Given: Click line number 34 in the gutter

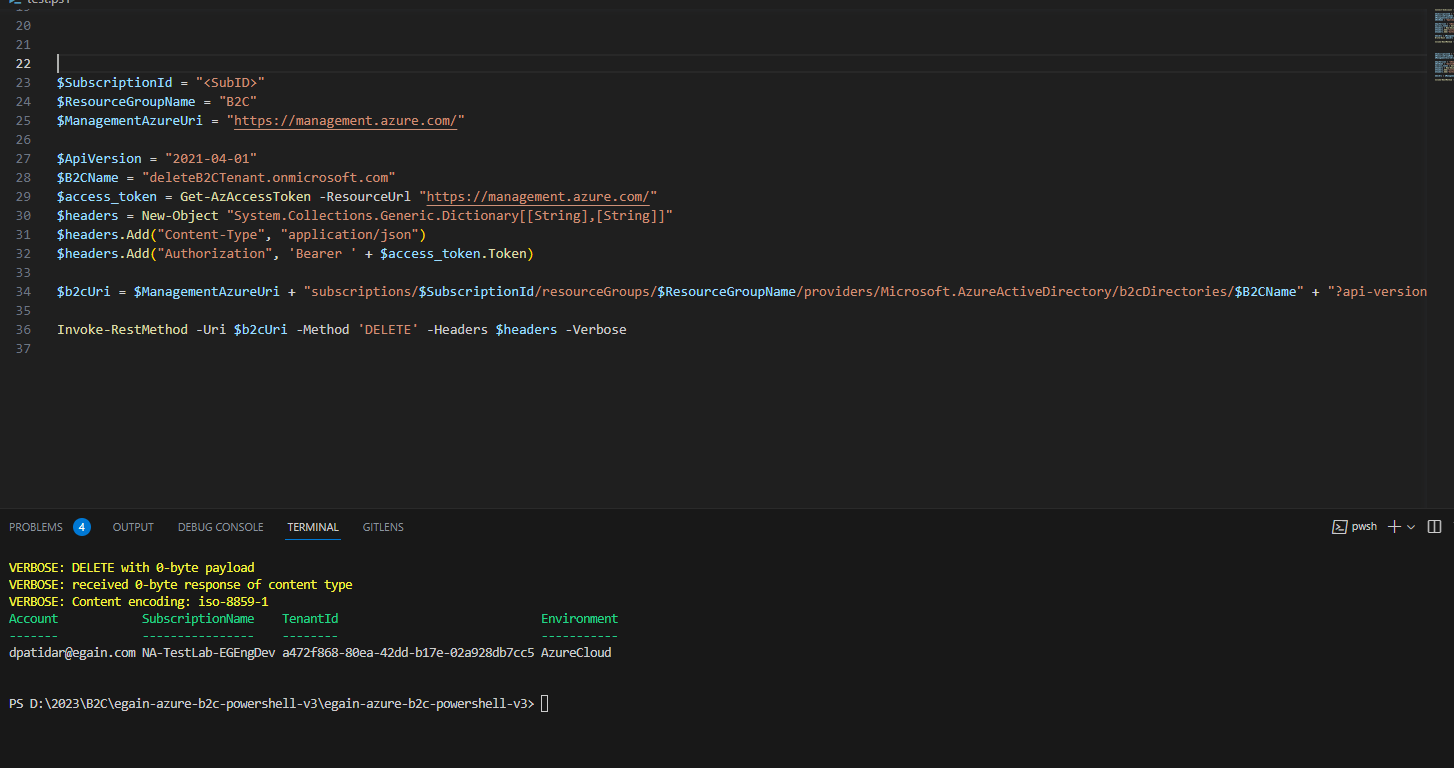Looking at the screenshot, I should [x=23, y=291].
